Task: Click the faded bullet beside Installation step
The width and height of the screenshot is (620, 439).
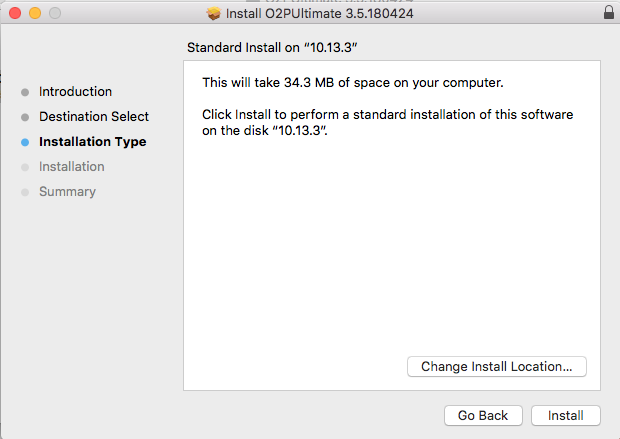Action: coord(25,167)
